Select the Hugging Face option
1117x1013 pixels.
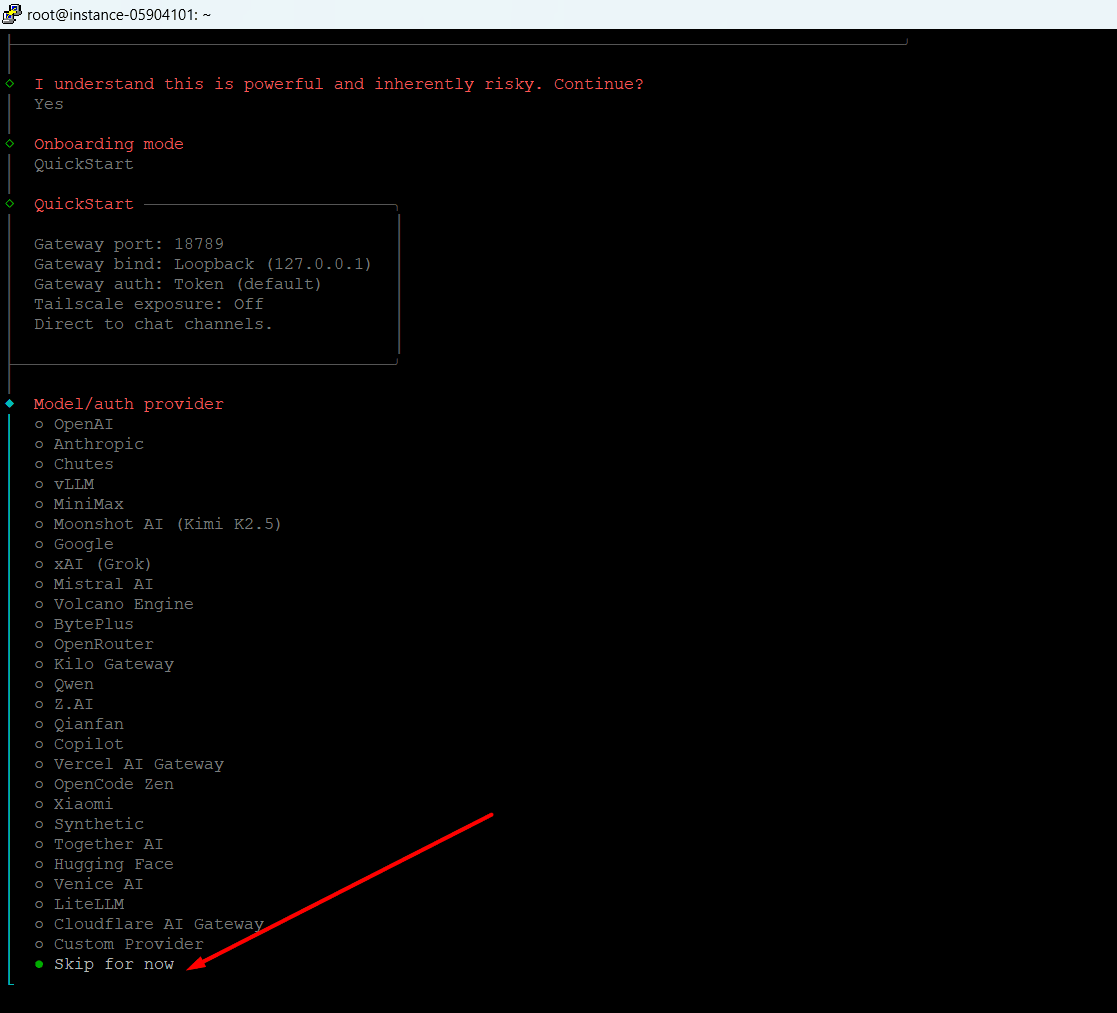click(113, 864)
